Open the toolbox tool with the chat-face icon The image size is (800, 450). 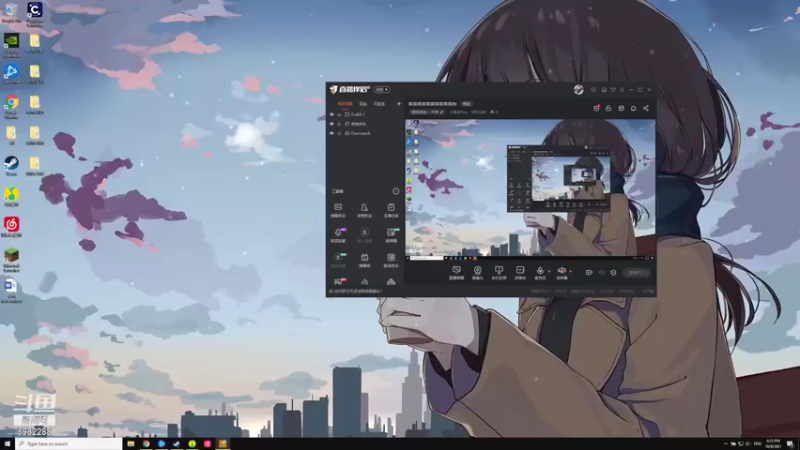pos(338,210)
